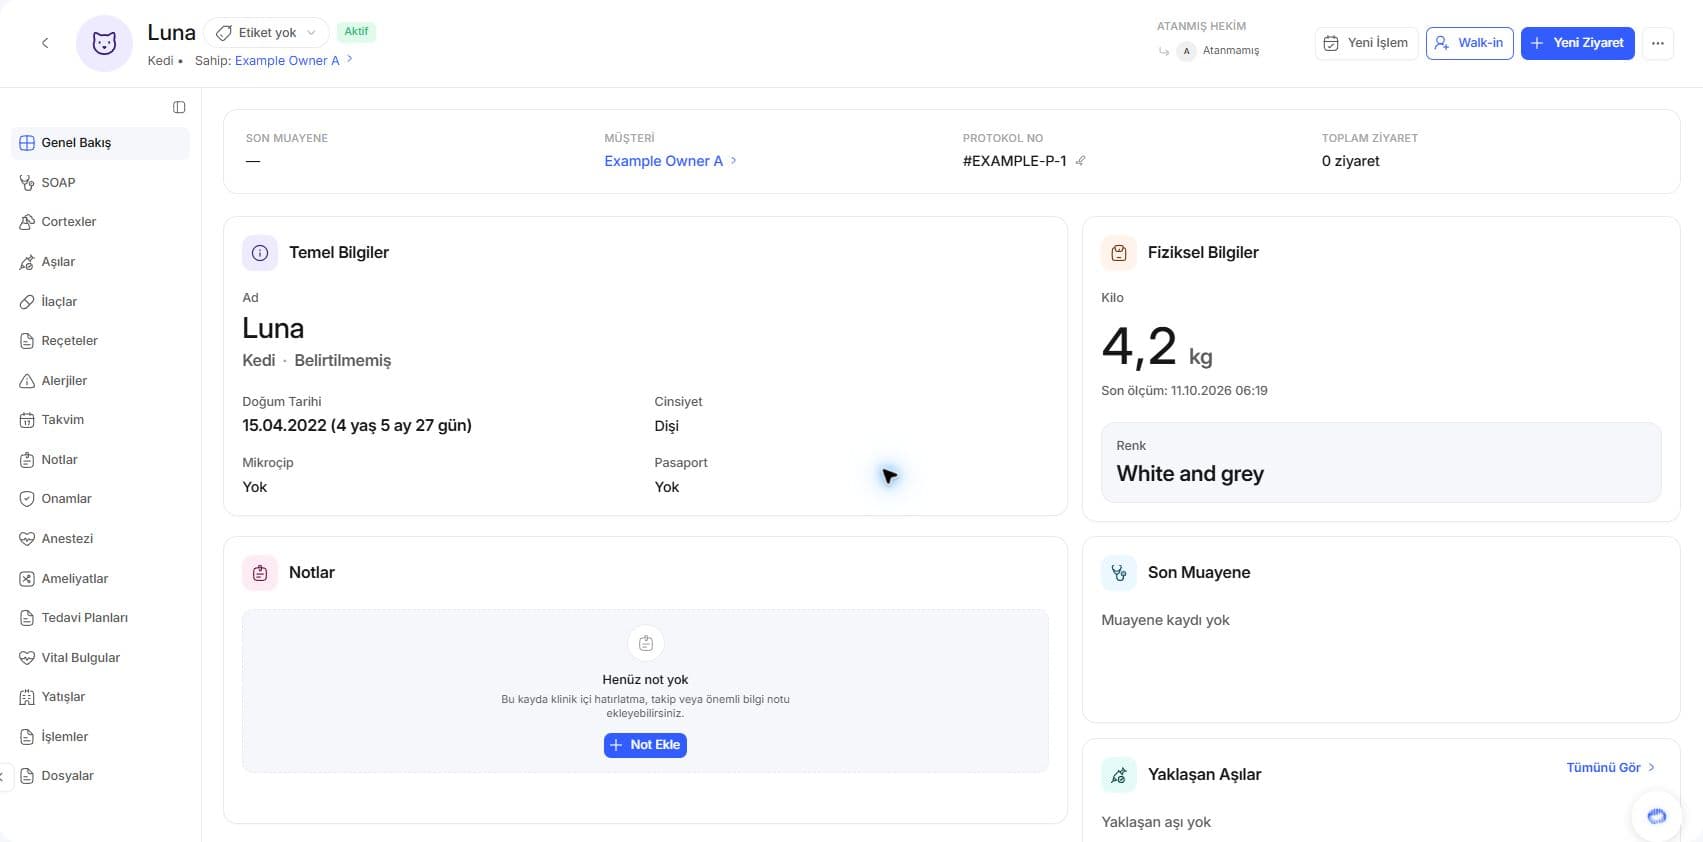Go back with the left chevron arrow

coord(45,43)
